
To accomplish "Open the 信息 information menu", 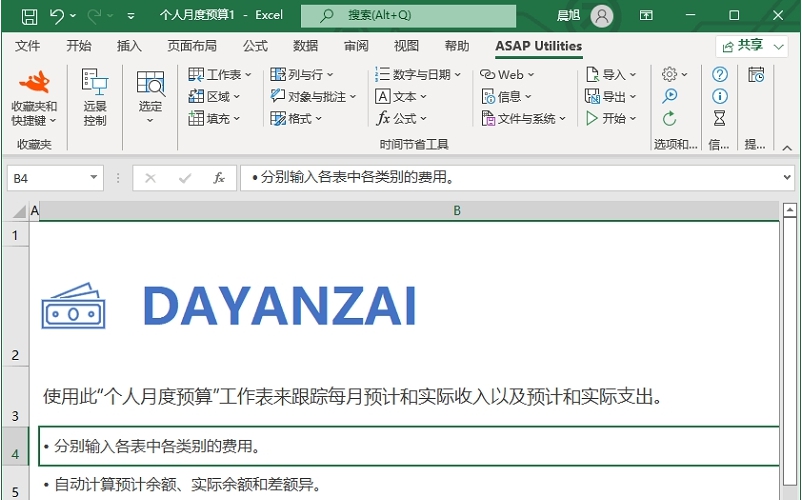I will point(507,96).
